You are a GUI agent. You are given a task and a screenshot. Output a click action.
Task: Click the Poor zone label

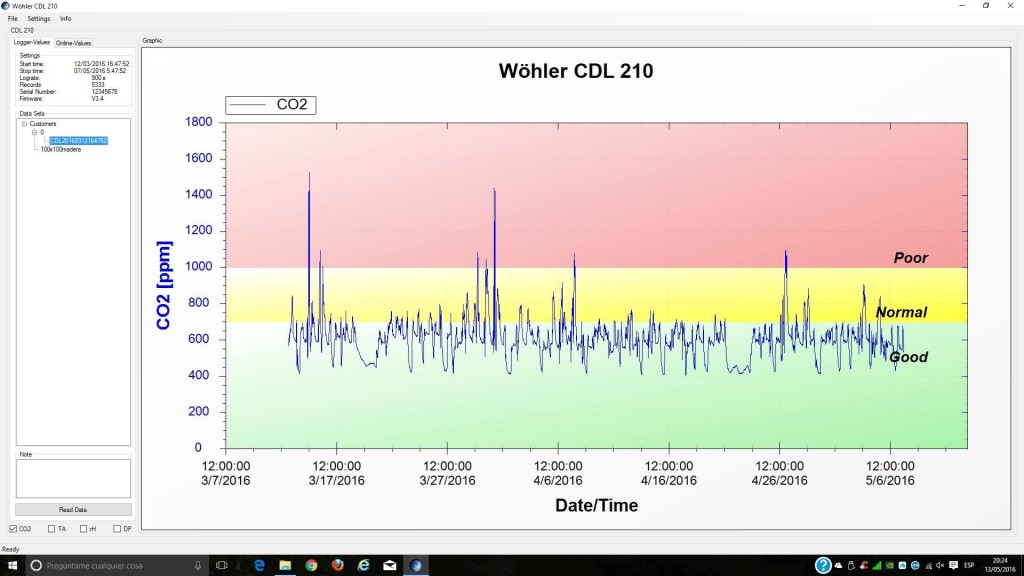910,258
